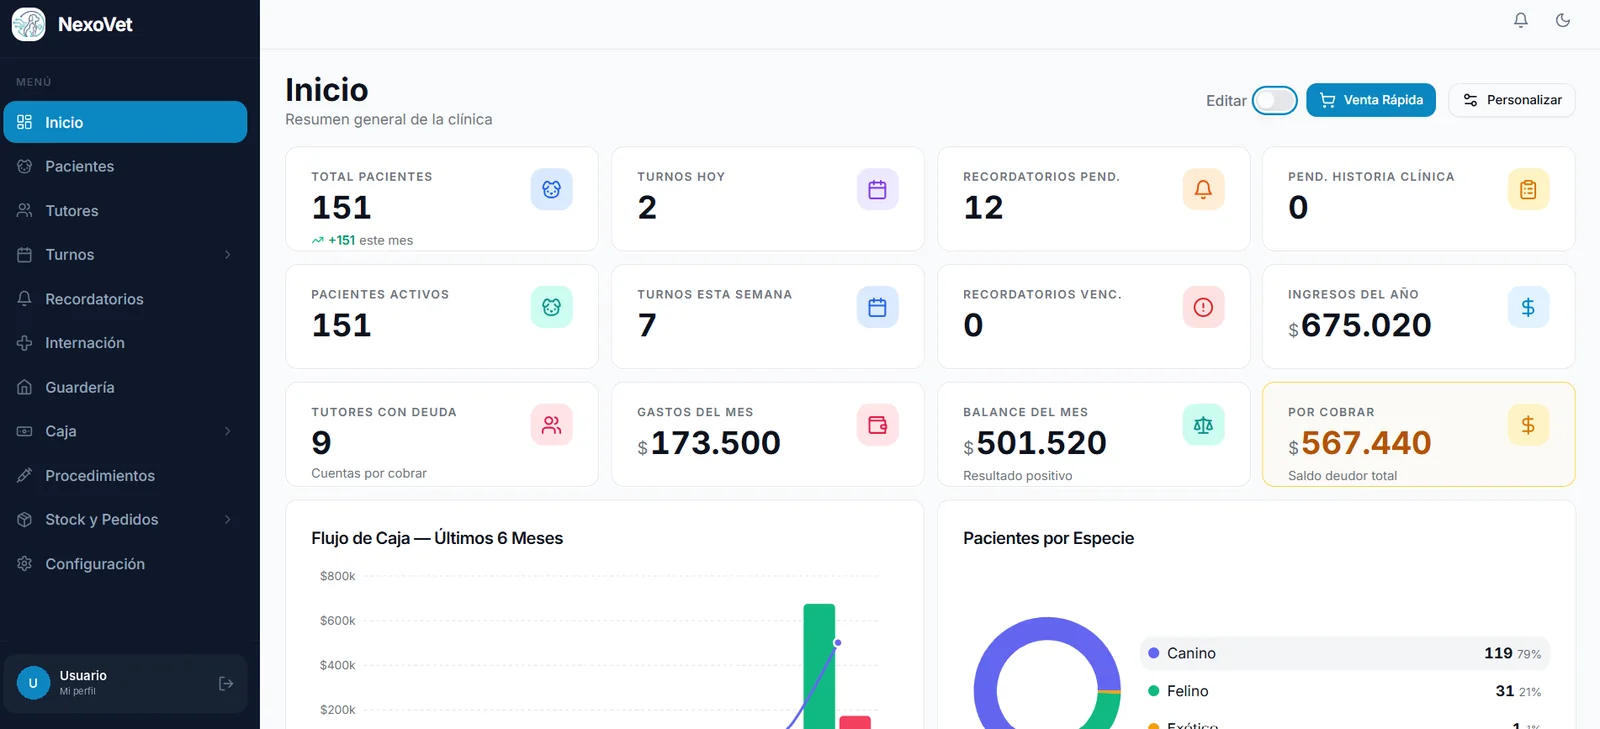The width and height of the screenshot is (1600, 729).
Task: Open Recordatorios in the sidebar
Action: pyautogui.click(x=125, y=299)
